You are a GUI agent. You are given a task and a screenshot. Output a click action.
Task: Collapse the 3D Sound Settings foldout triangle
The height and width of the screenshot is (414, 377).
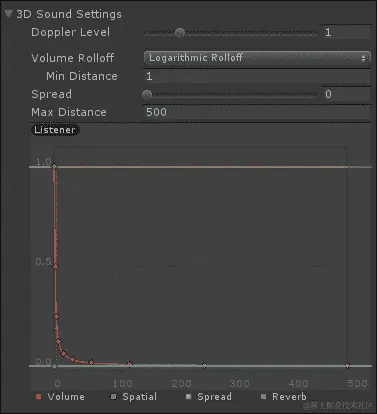click(x=8, y=14)
